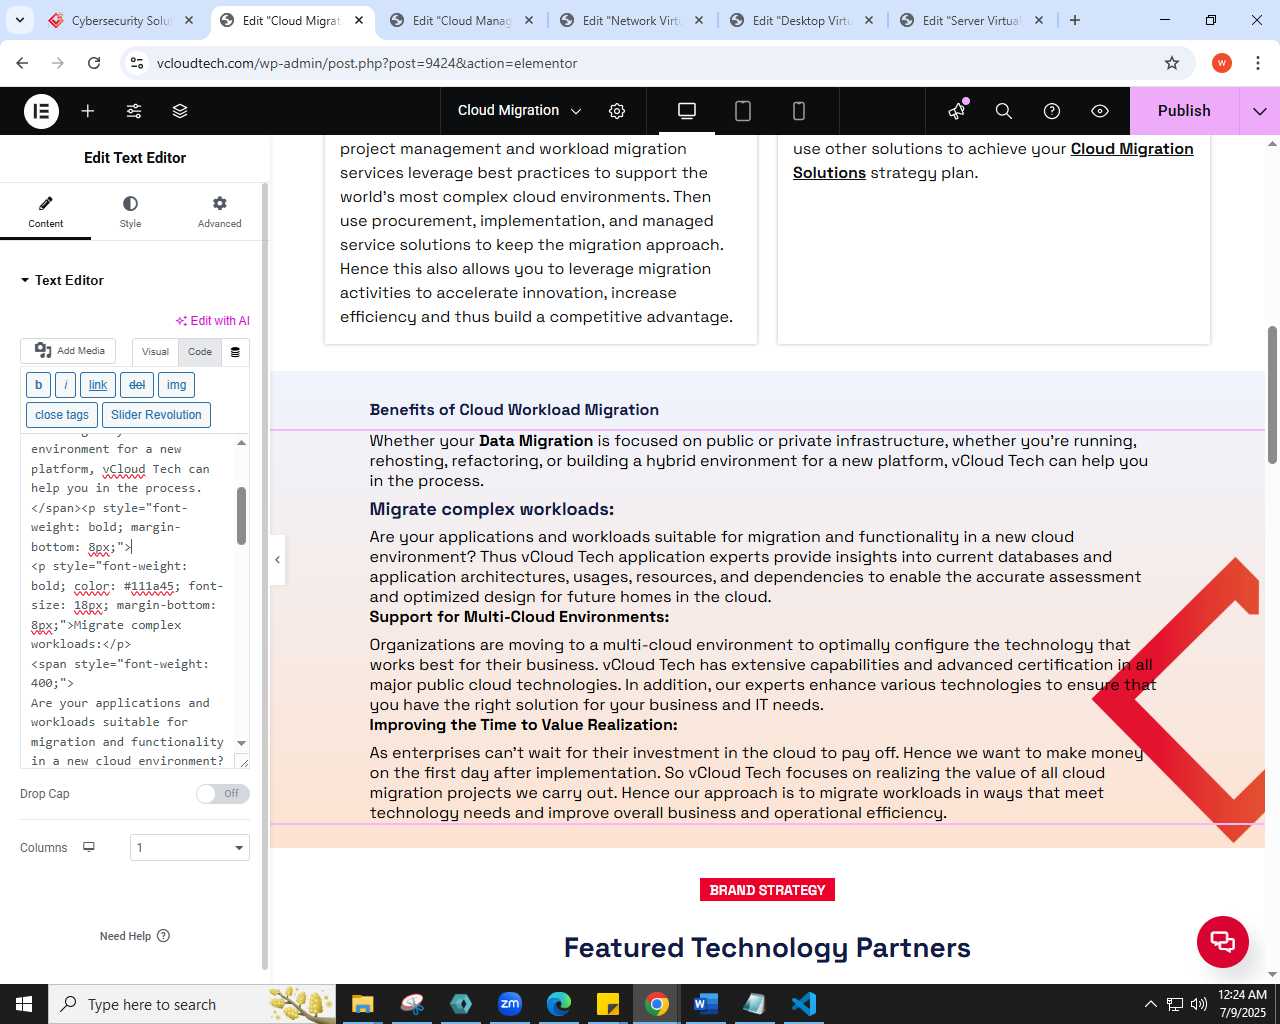Open the Cloud Migration document dropdown
The image size is (1280, 1024).
pos(519,111)
